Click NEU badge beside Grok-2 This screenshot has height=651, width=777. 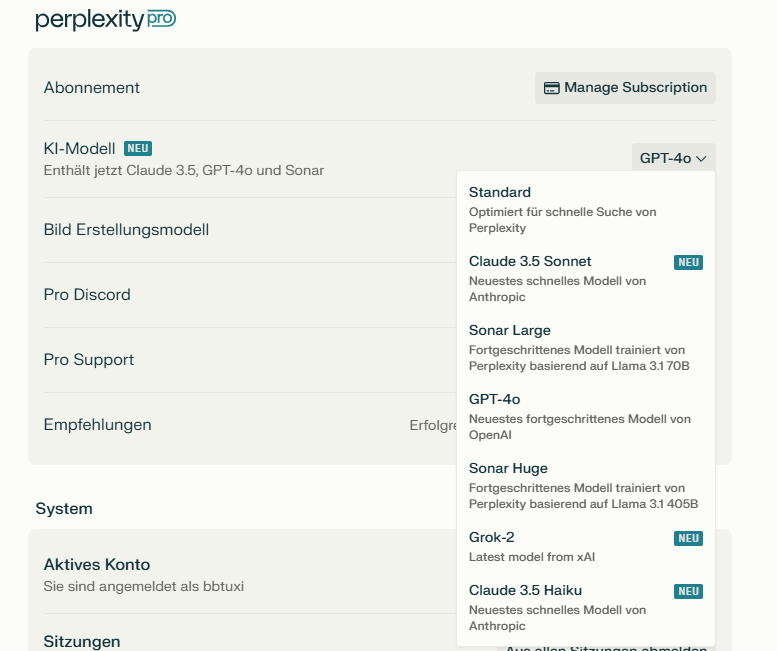coord(688,538)
